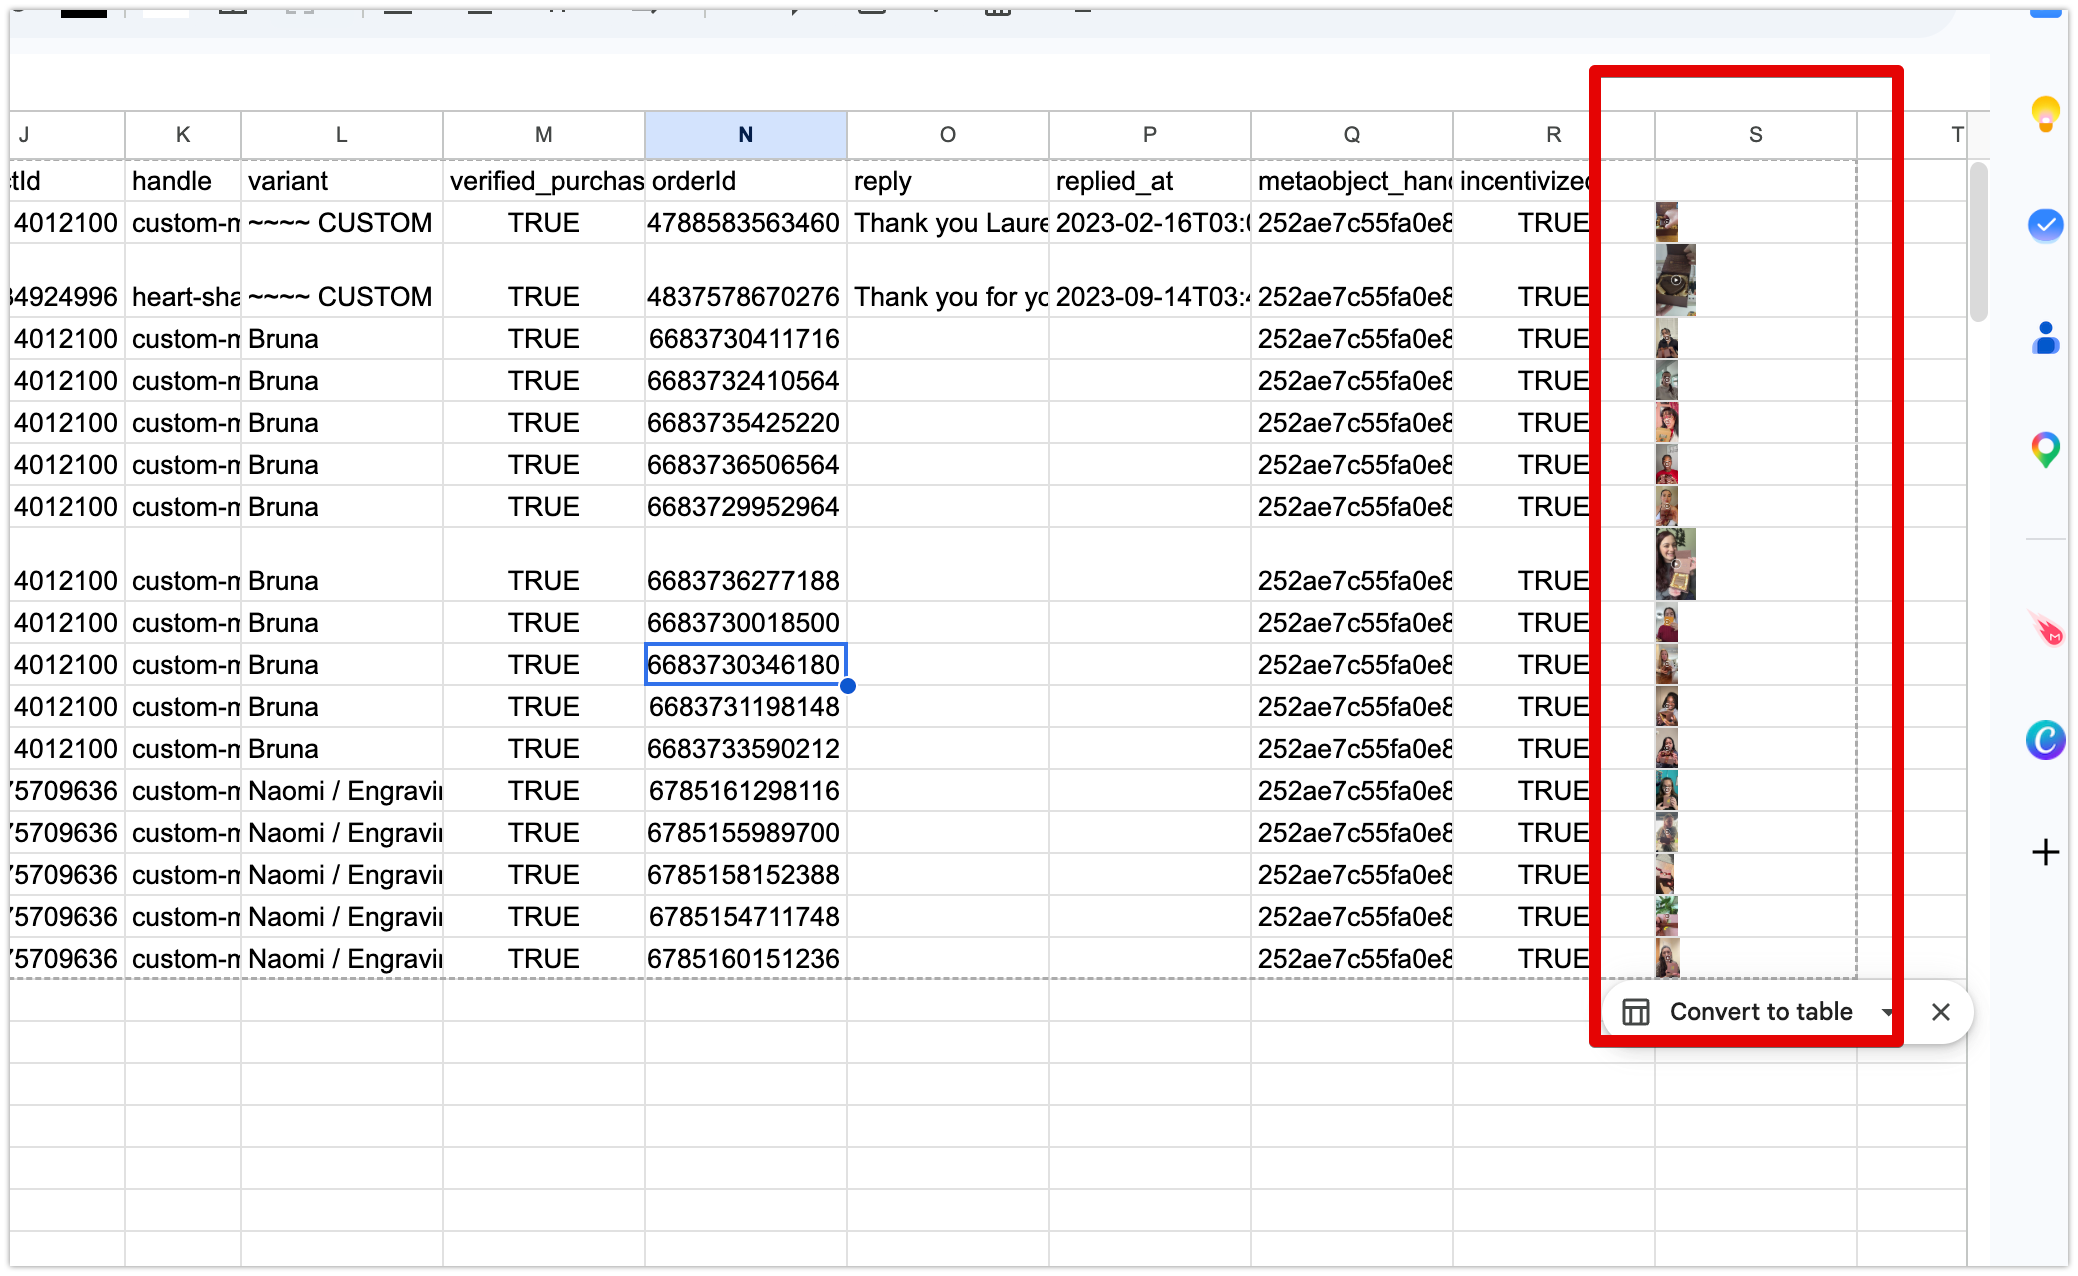2078x1276 pixels.
Task: Open the Google Tasks sidebar icon
Action: [x=2045, y=225]
